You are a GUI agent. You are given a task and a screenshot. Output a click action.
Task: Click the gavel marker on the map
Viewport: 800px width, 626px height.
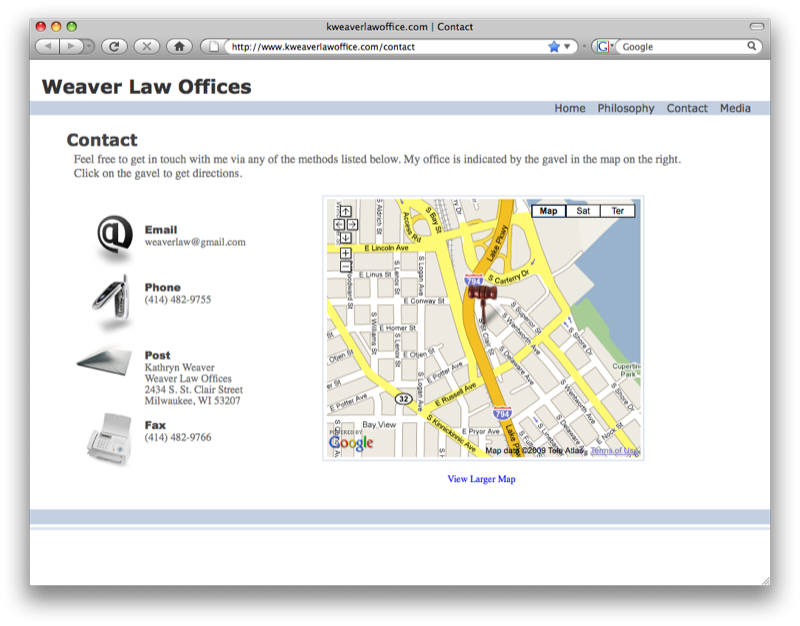tap(482, 294)
